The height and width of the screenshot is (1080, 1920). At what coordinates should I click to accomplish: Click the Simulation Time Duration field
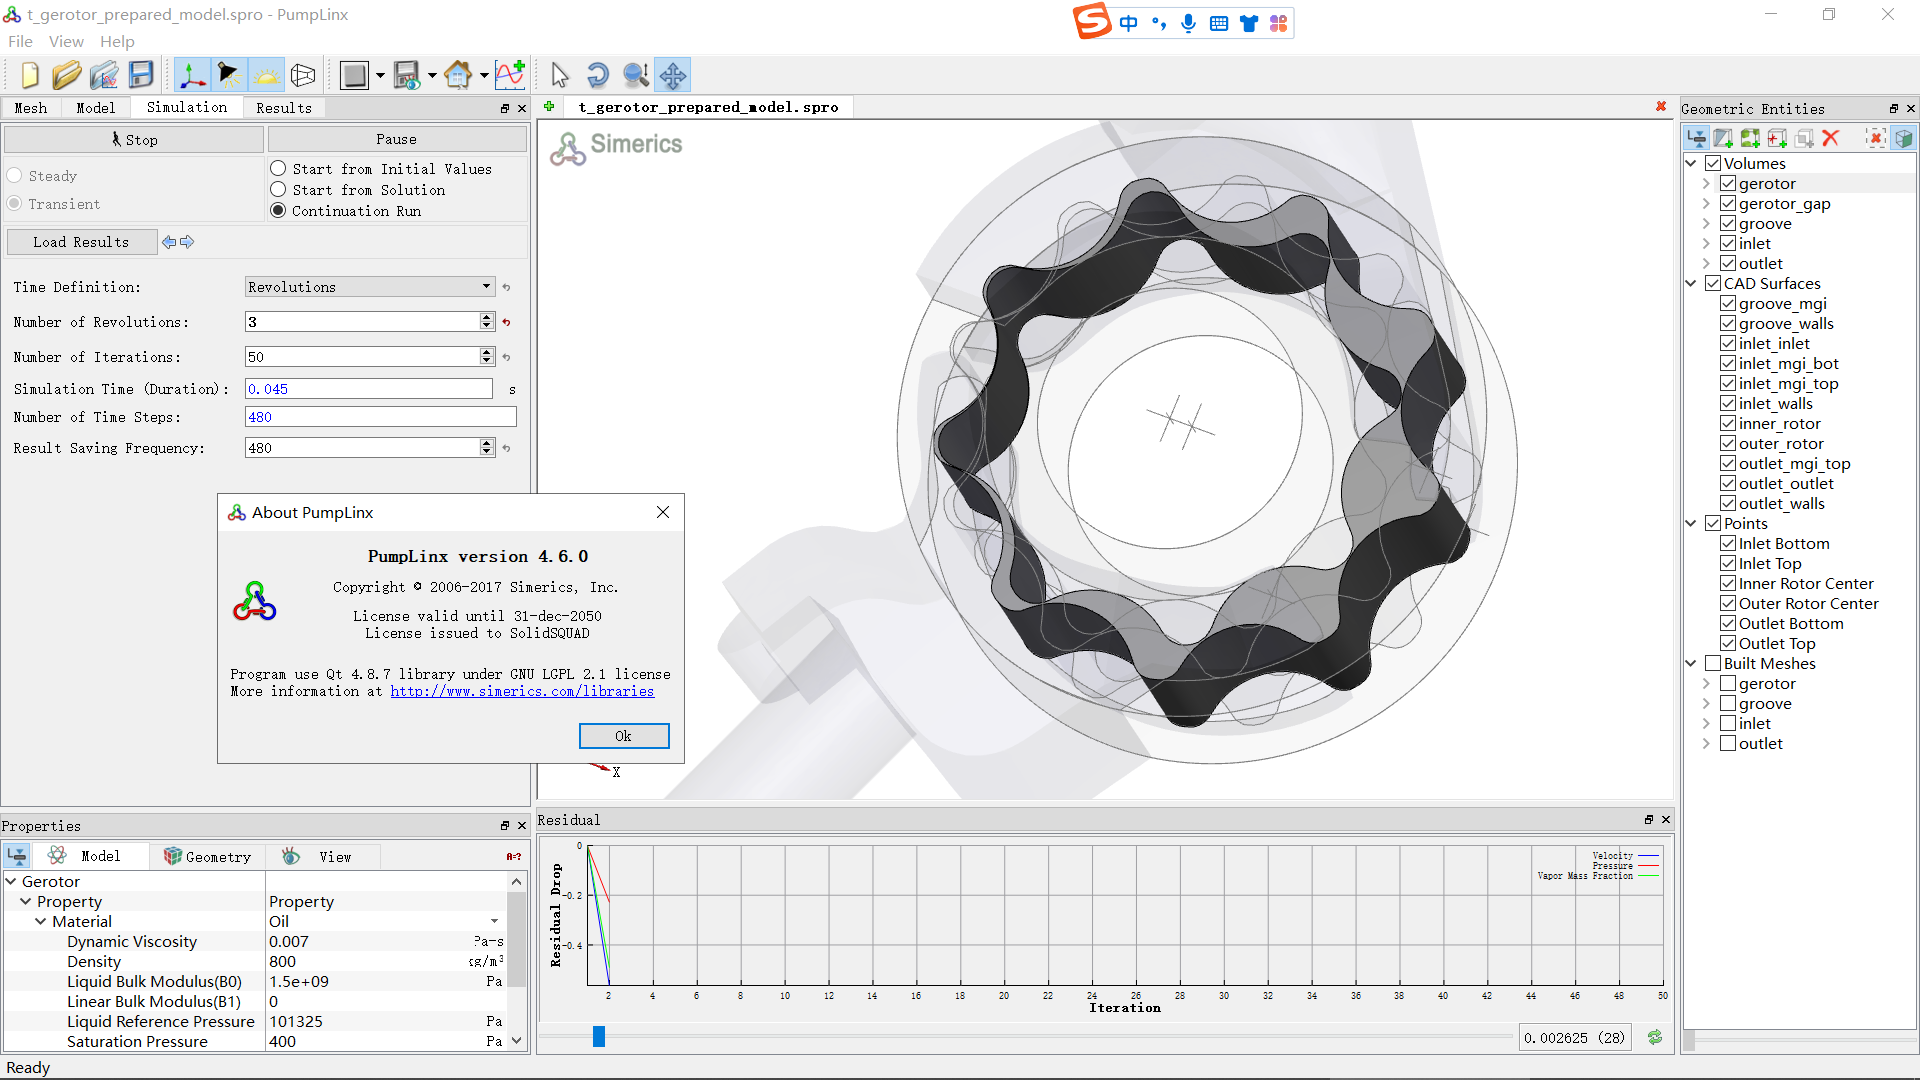coord(369,389)
